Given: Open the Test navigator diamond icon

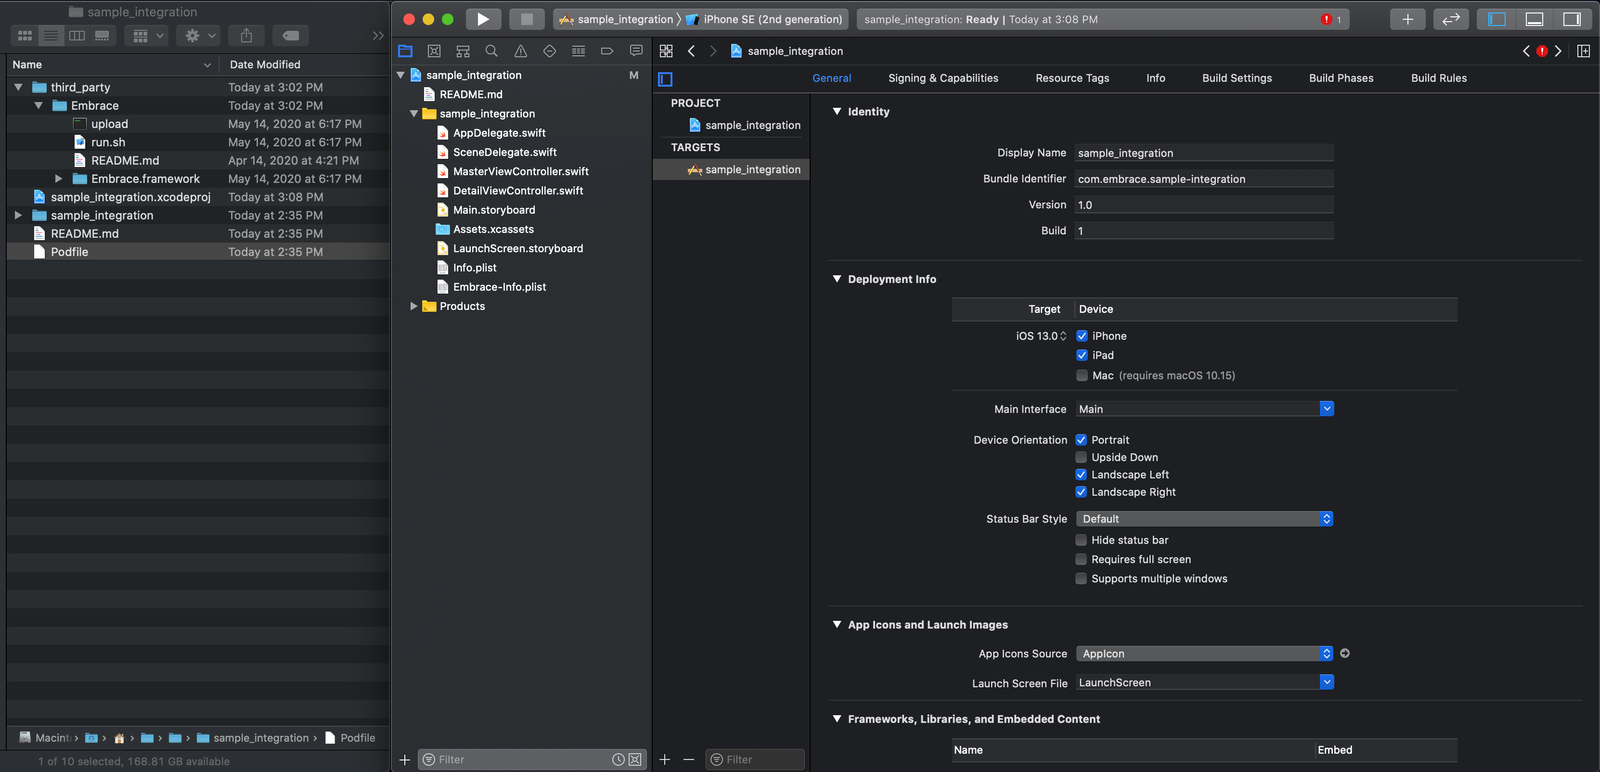Looking at the screenshot, I should pos(549,51).
